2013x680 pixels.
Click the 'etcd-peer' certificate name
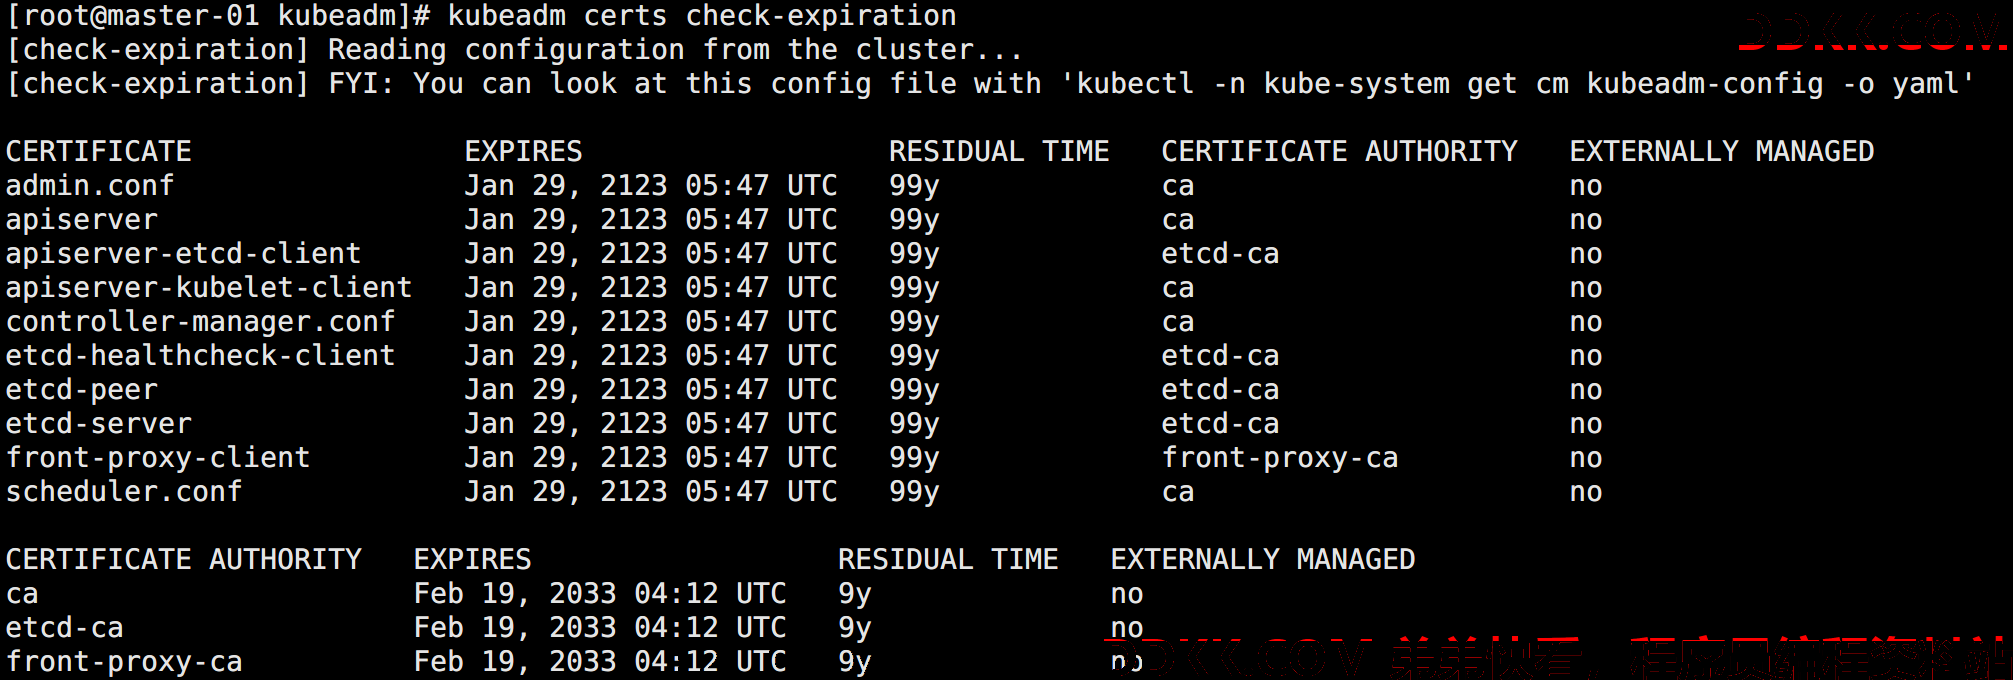[82, 390]
